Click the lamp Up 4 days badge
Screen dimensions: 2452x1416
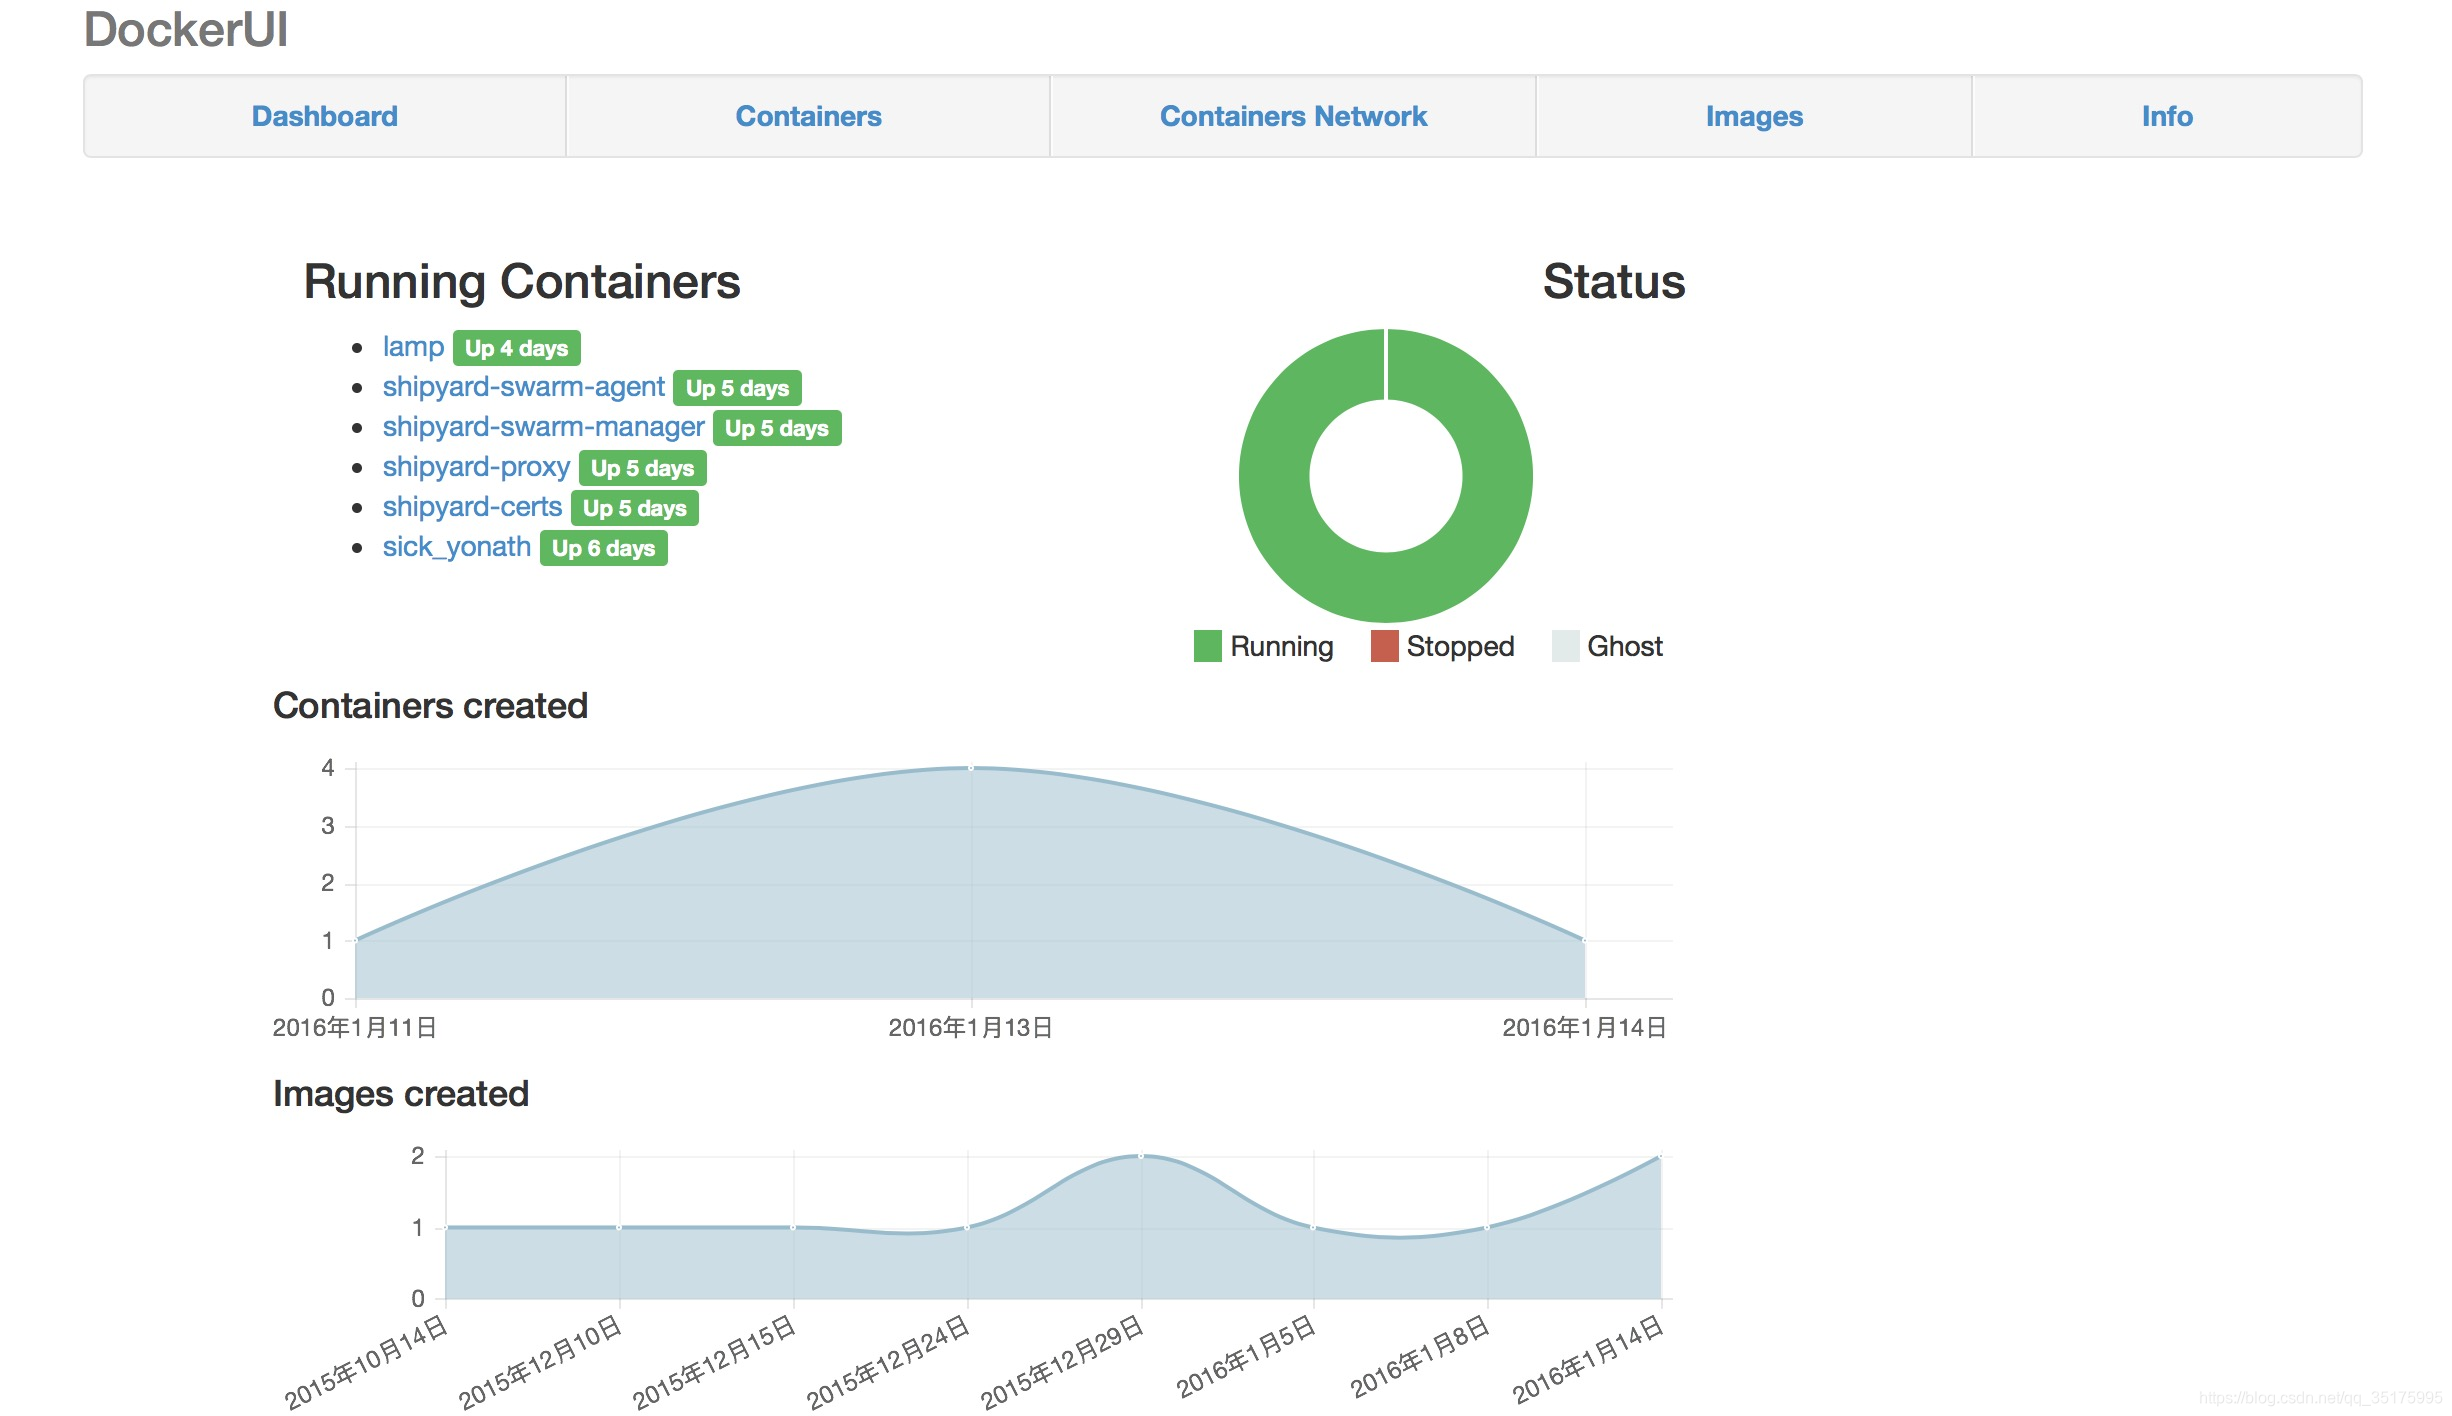[516, 348]
